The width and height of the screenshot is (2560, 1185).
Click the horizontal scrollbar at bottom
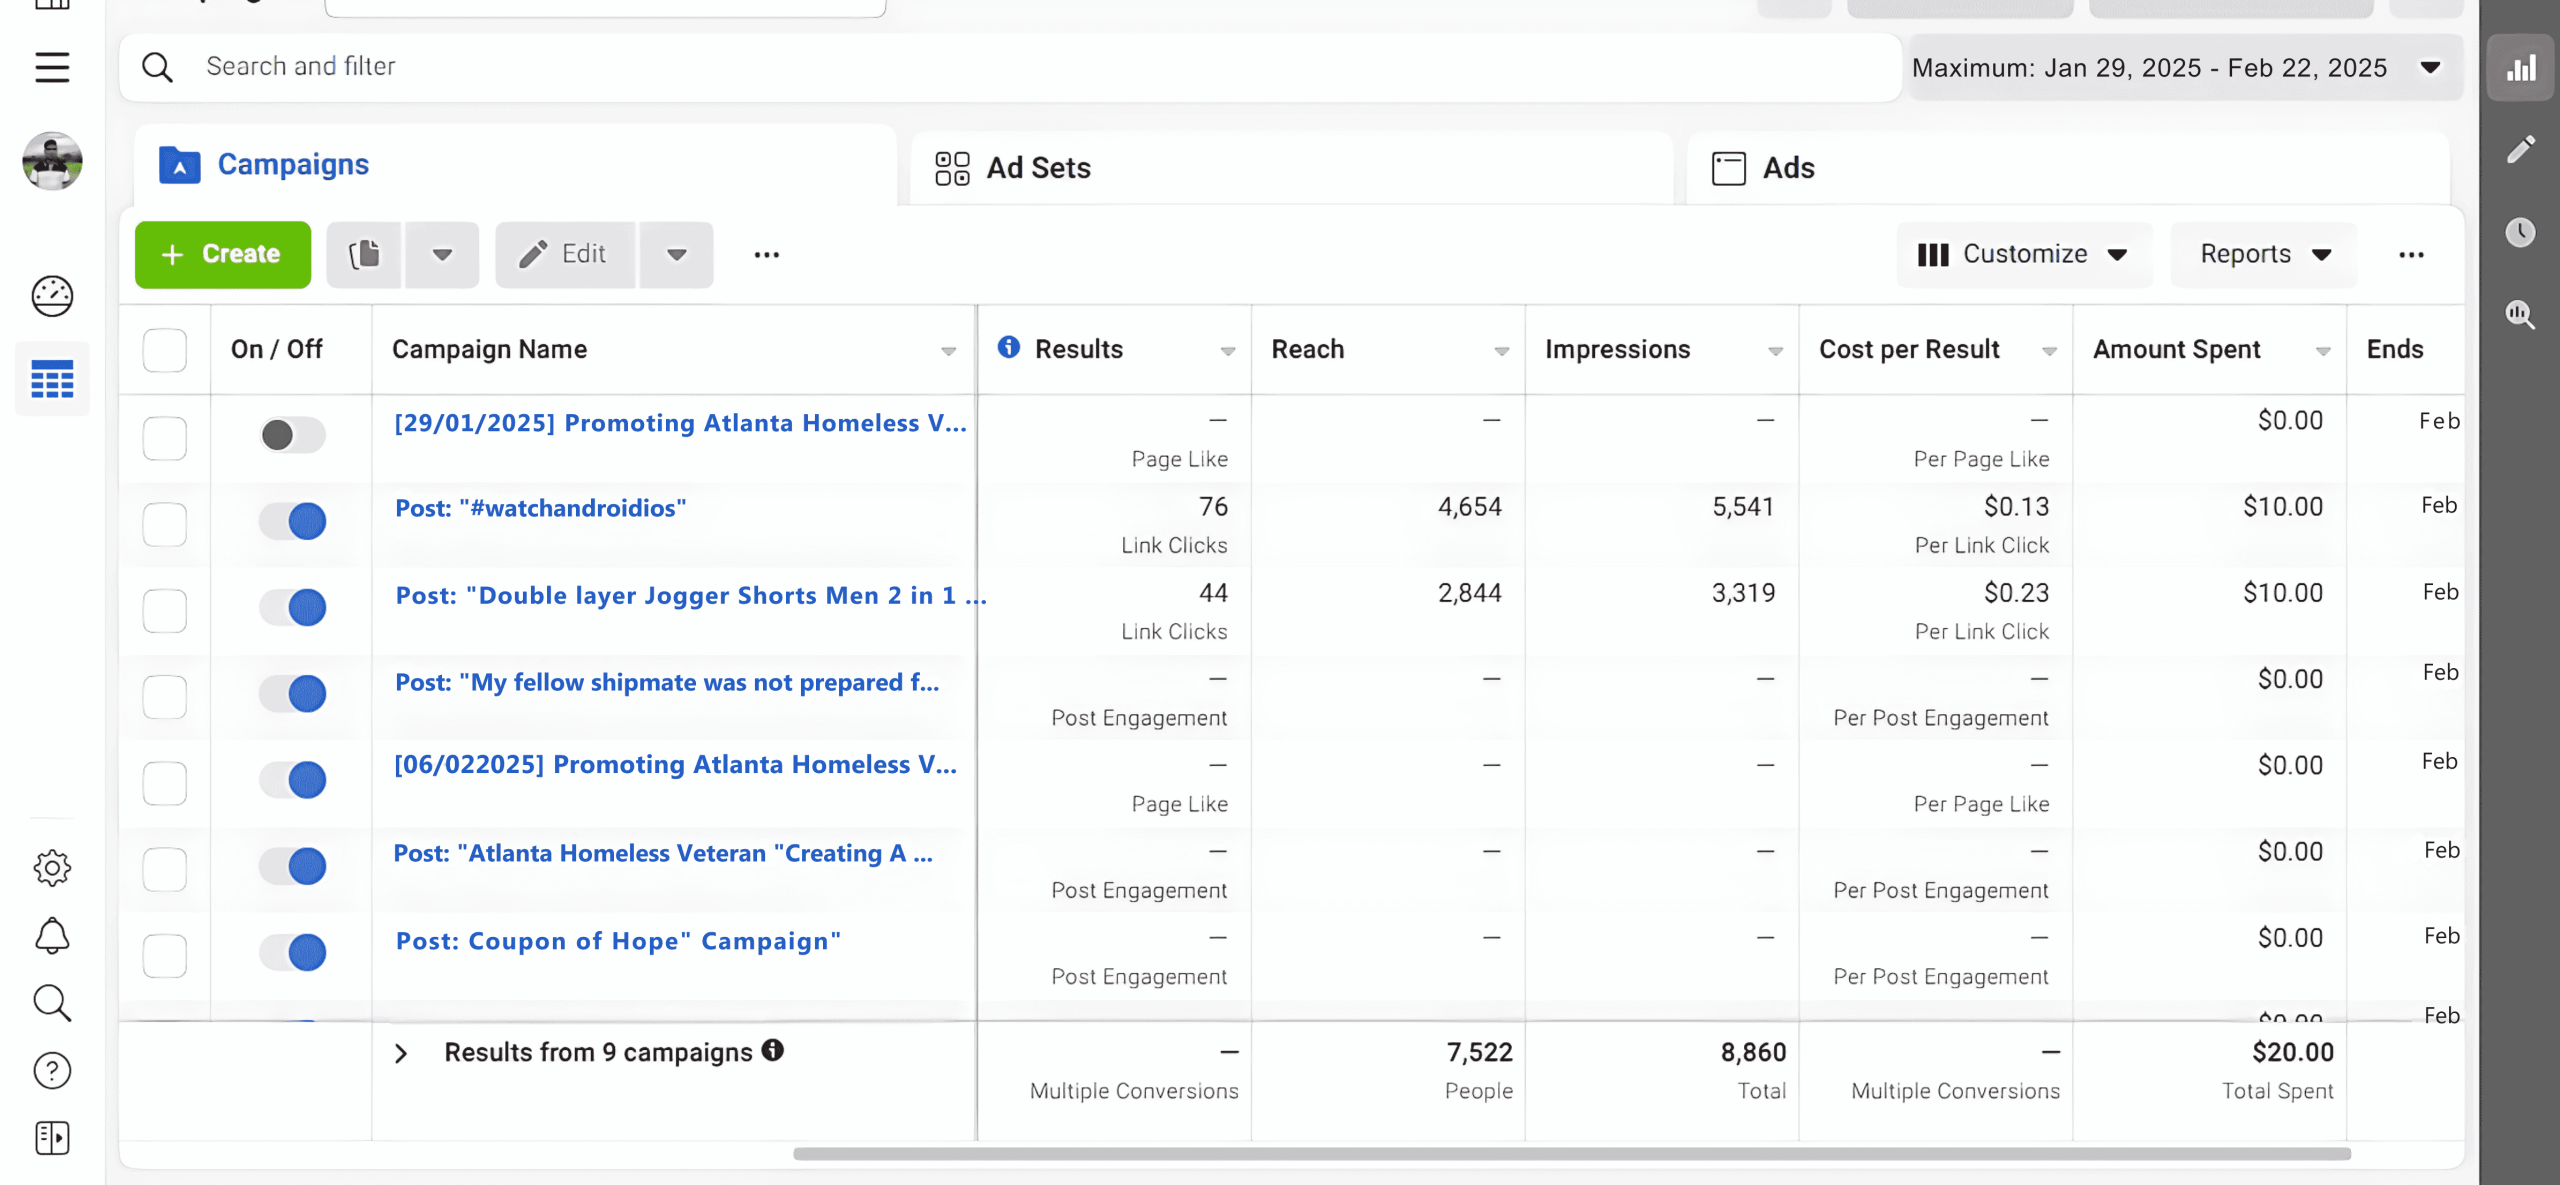coord(1570,1154)
